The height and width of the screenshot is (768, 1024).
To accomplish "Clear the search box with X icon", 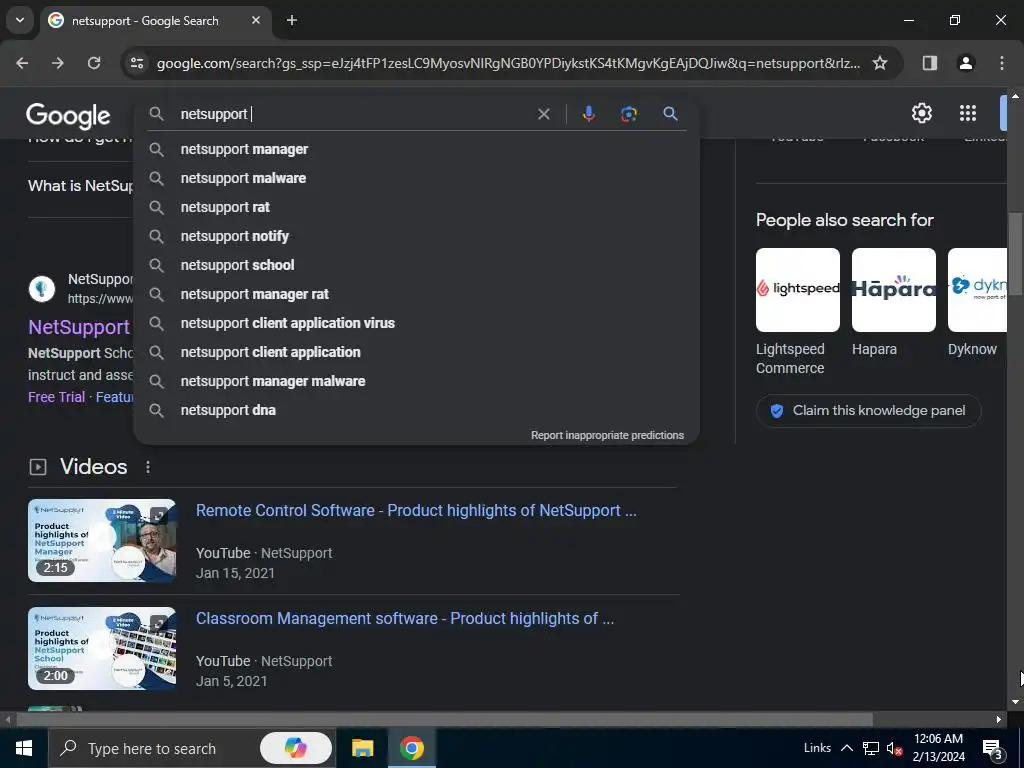I will pos(543,114).
